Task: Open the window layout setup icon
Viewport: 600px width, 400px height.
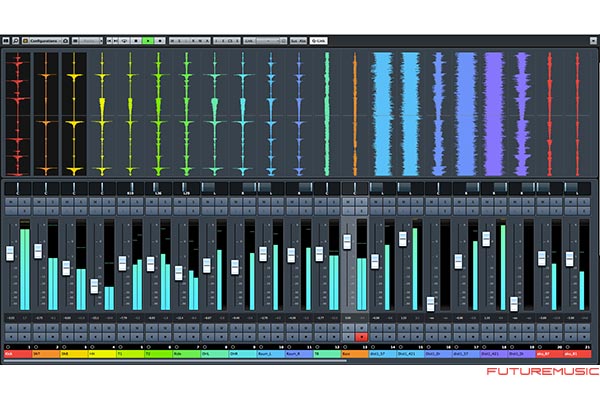Action: tap(6, 41)
